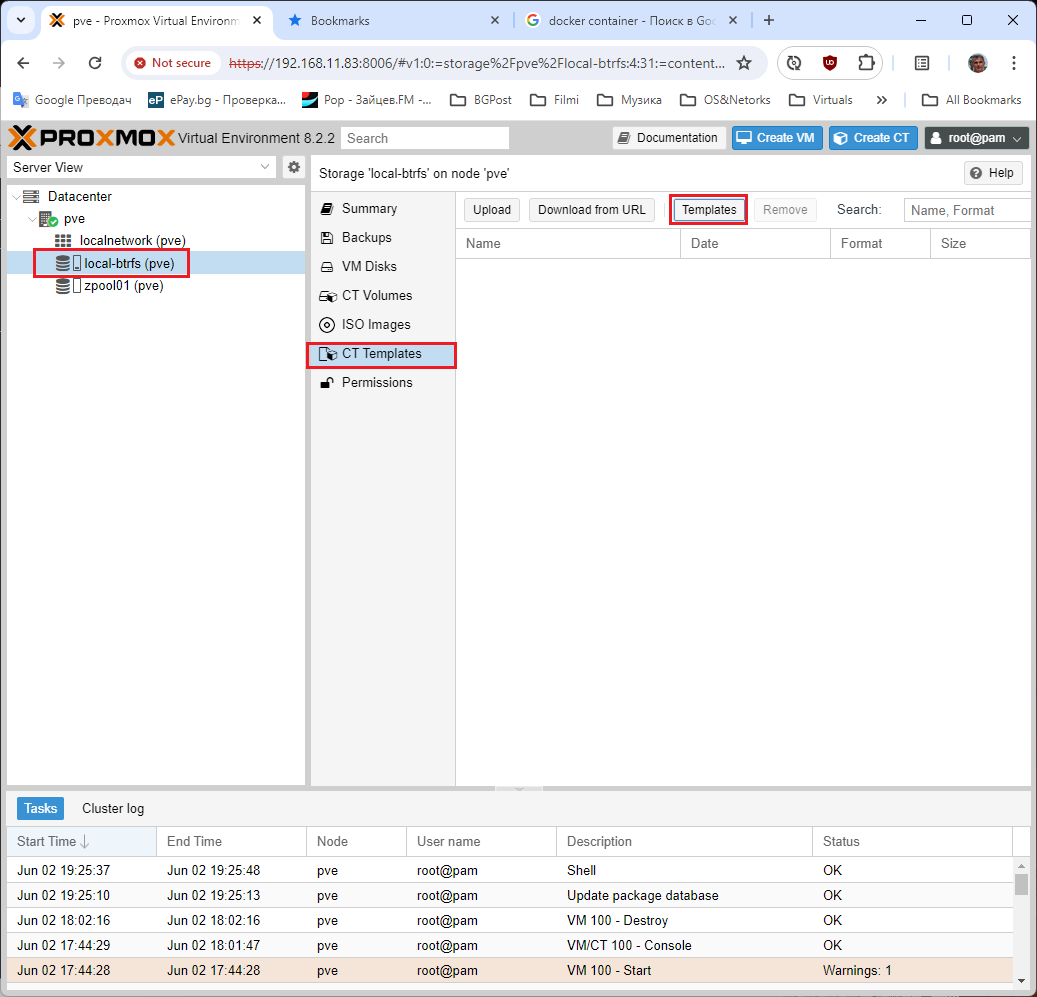Open a new browser tab
1037x997 pixels.
[x=768, y=20]
